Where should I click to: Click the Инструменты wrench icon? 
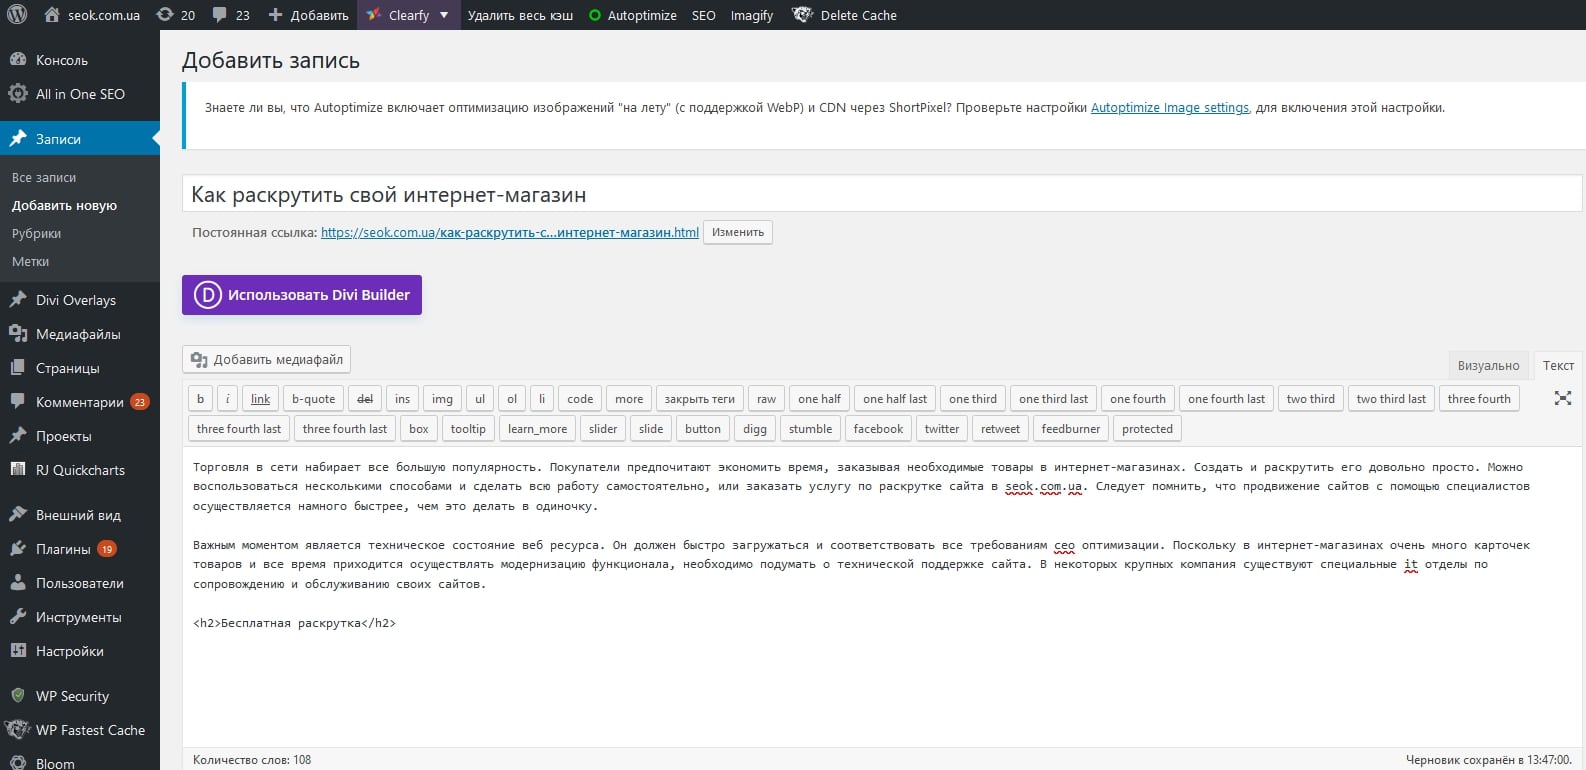pyautogui.click(x=18, y=617)
